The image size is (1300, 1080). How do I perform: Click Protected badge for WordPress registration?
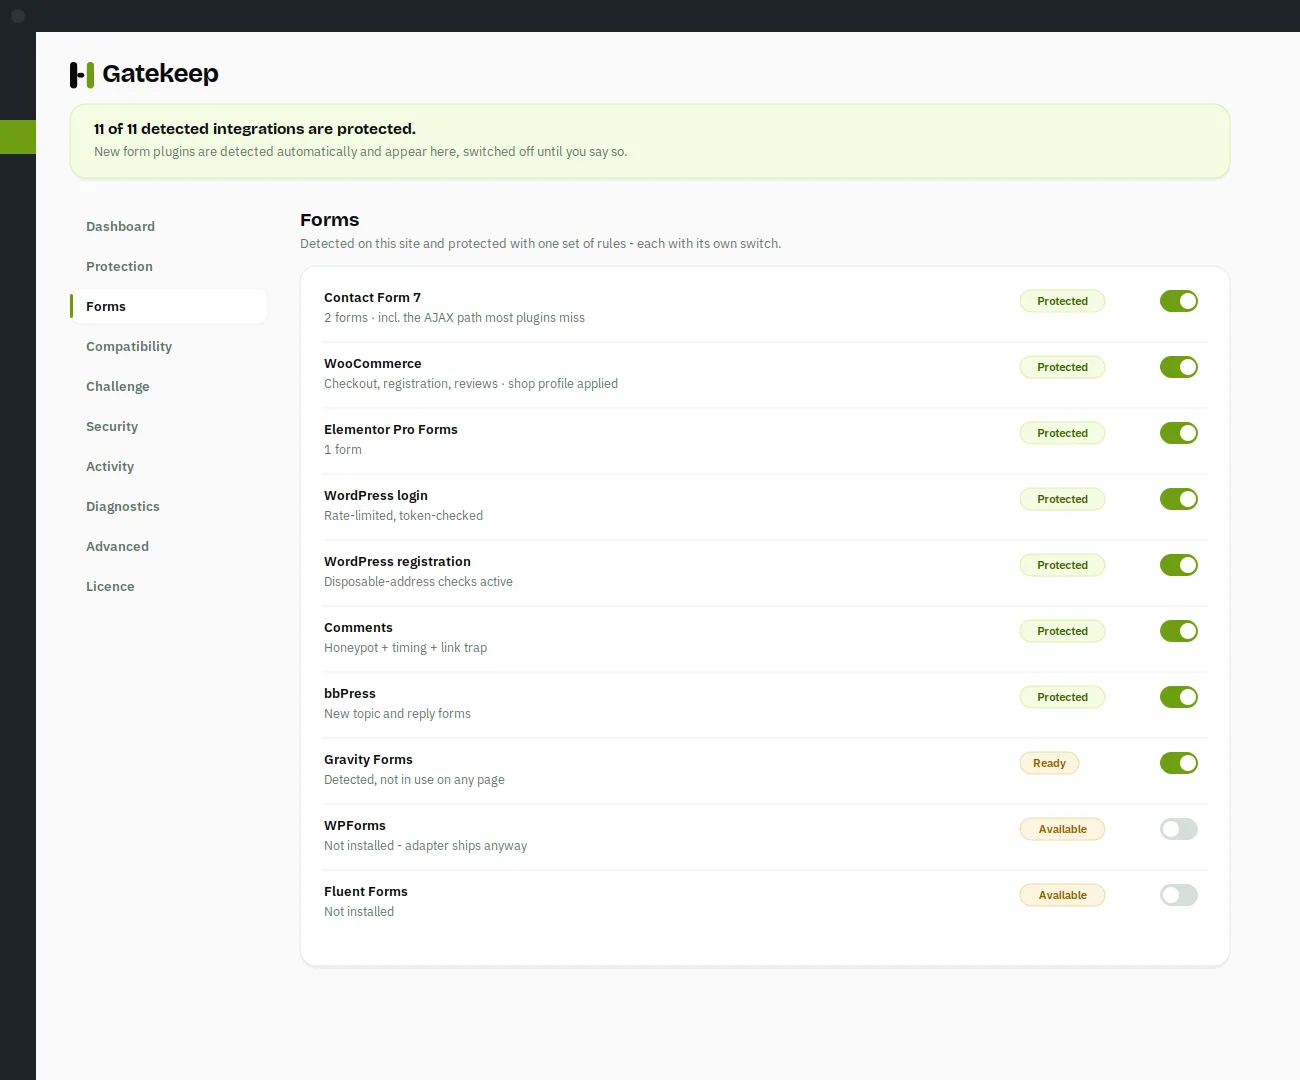1062,565
